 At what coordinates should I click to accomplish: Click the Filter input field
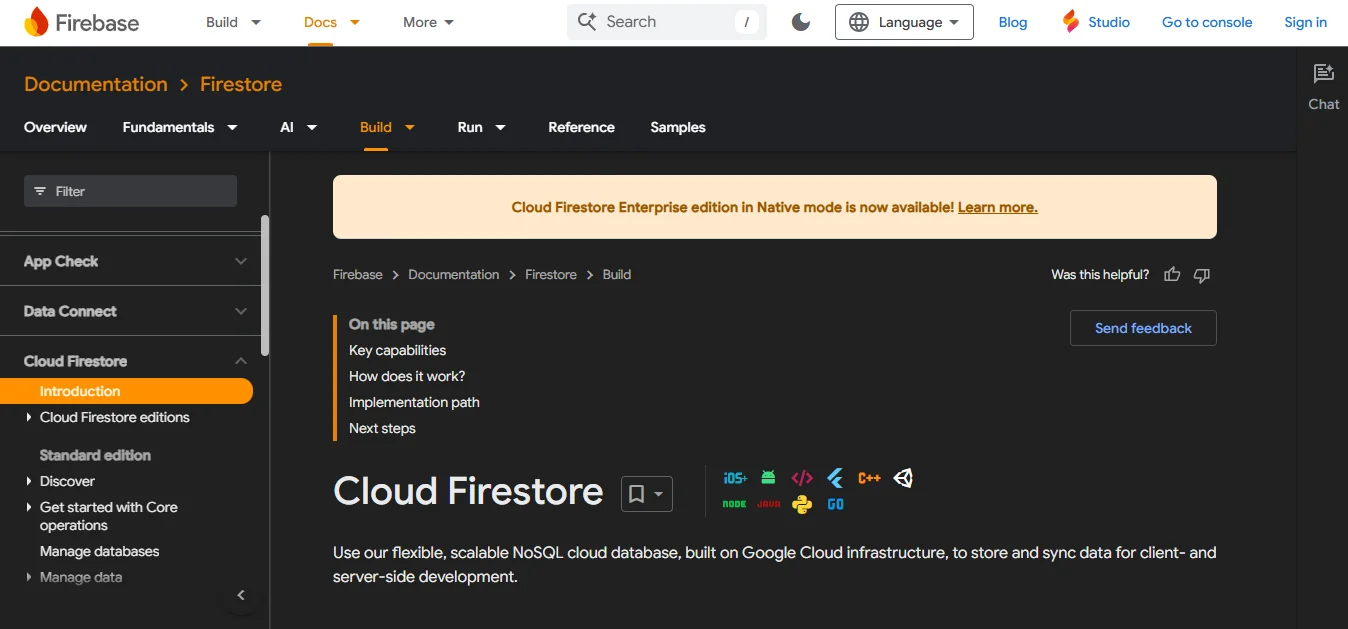click(x=130, y=189)
